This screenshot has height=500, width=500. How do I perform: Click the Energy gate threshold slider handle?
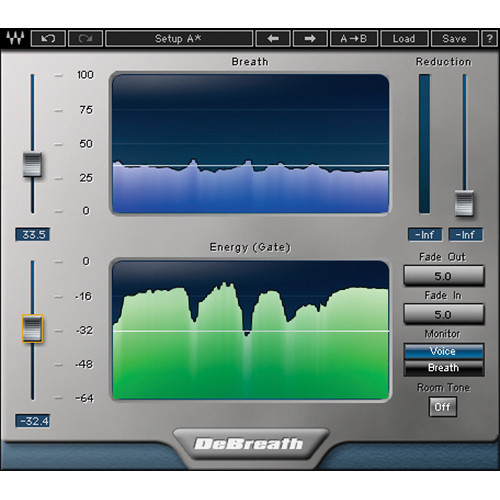pyautogui.click(x=32, y=328)
